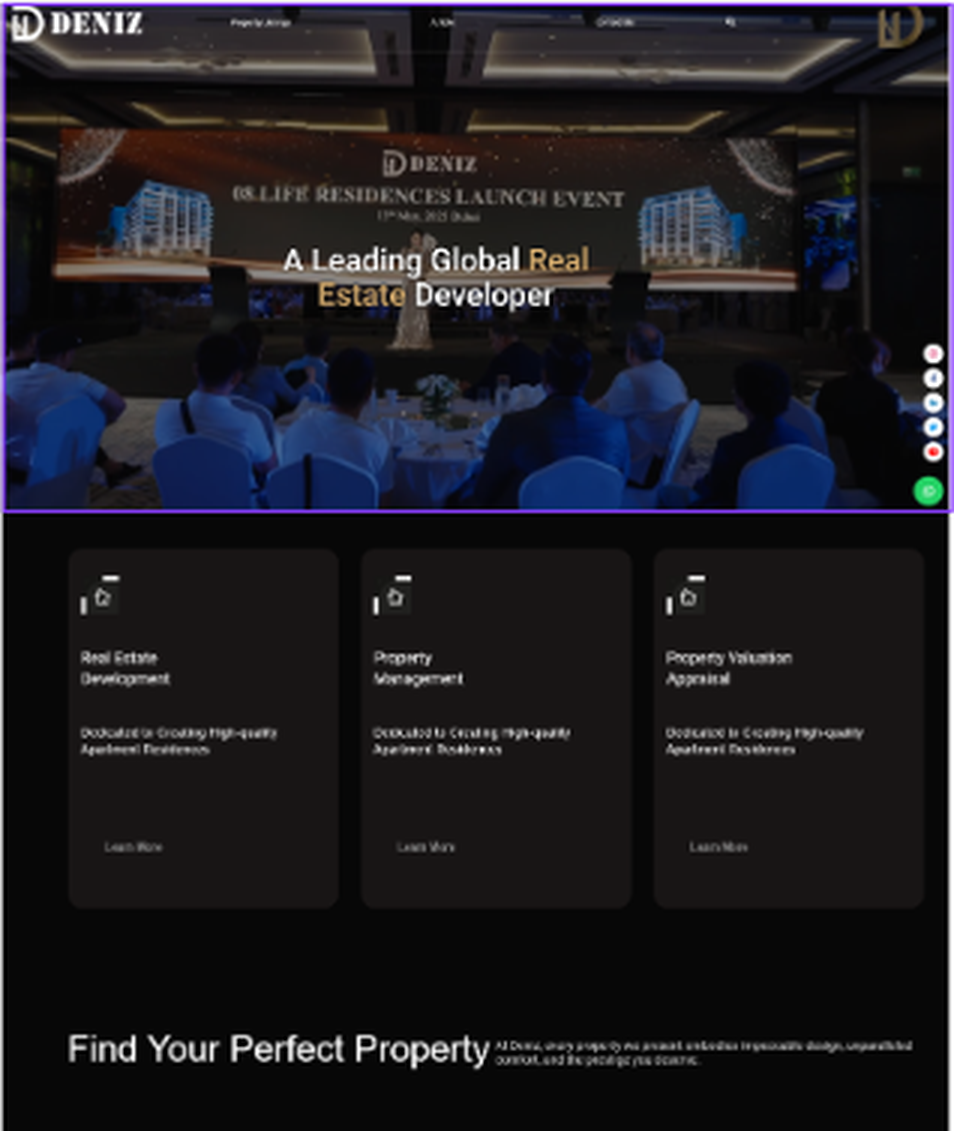Click the paragraph beside Find Your Perfect Property
This screenshot has width=954, height=1131.
pos(704,1052)
